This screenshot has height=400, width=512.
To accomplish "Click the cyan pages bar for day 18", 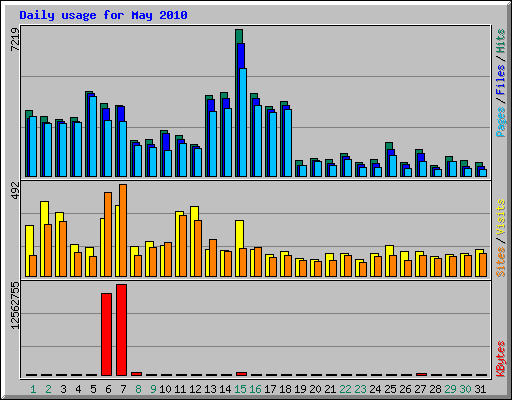I will coord(288,143).
